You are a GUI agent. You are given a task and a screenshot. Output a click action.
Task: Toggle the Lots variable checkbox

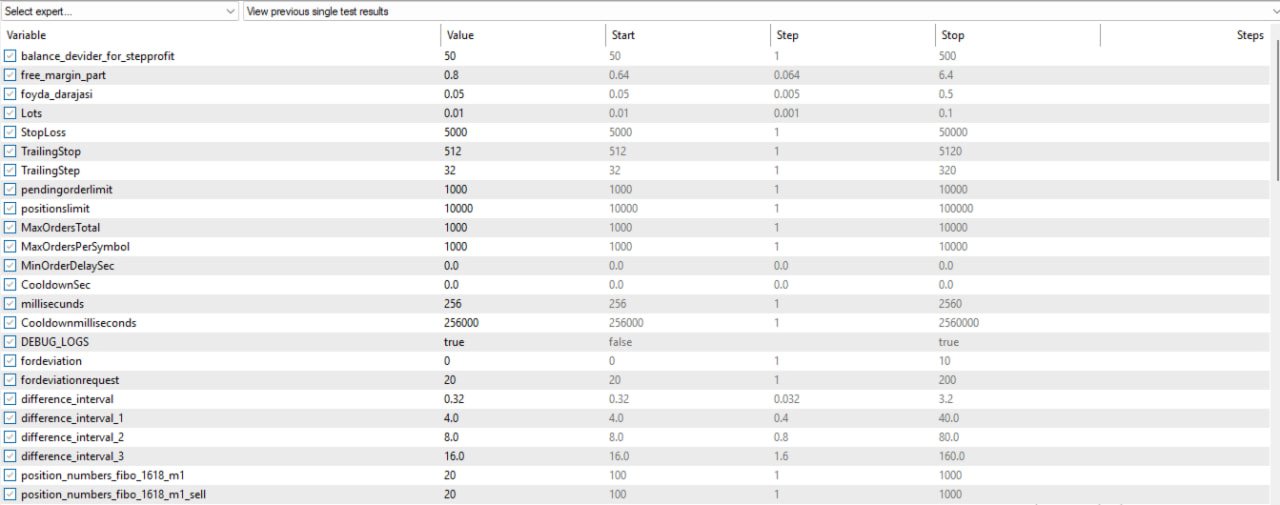pyautogui.click(x=11, y=113)
